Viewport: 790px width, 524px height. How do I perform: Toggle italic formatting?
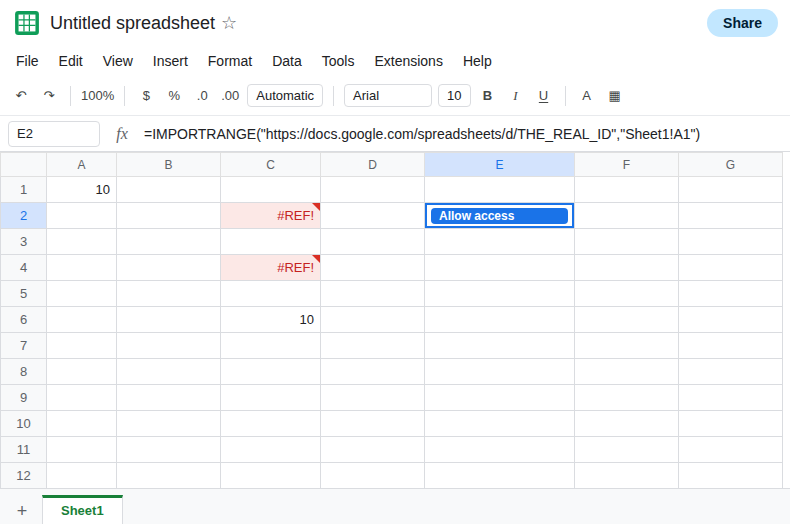pos(515,96)
